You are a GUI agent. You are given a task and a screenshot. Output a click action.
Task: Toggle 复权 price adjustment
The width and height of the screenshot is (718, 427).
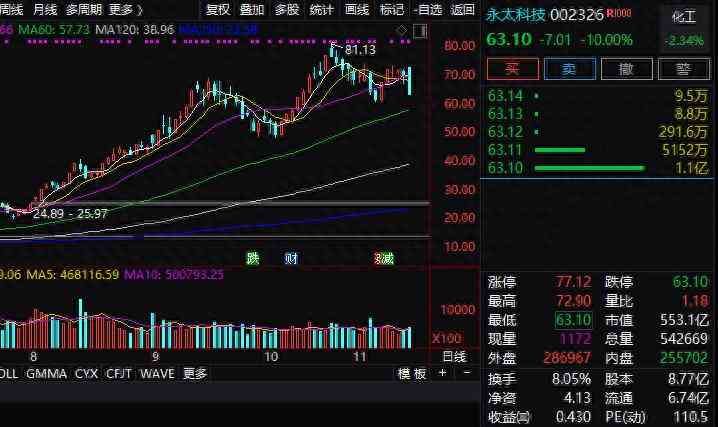pos(218,10)
